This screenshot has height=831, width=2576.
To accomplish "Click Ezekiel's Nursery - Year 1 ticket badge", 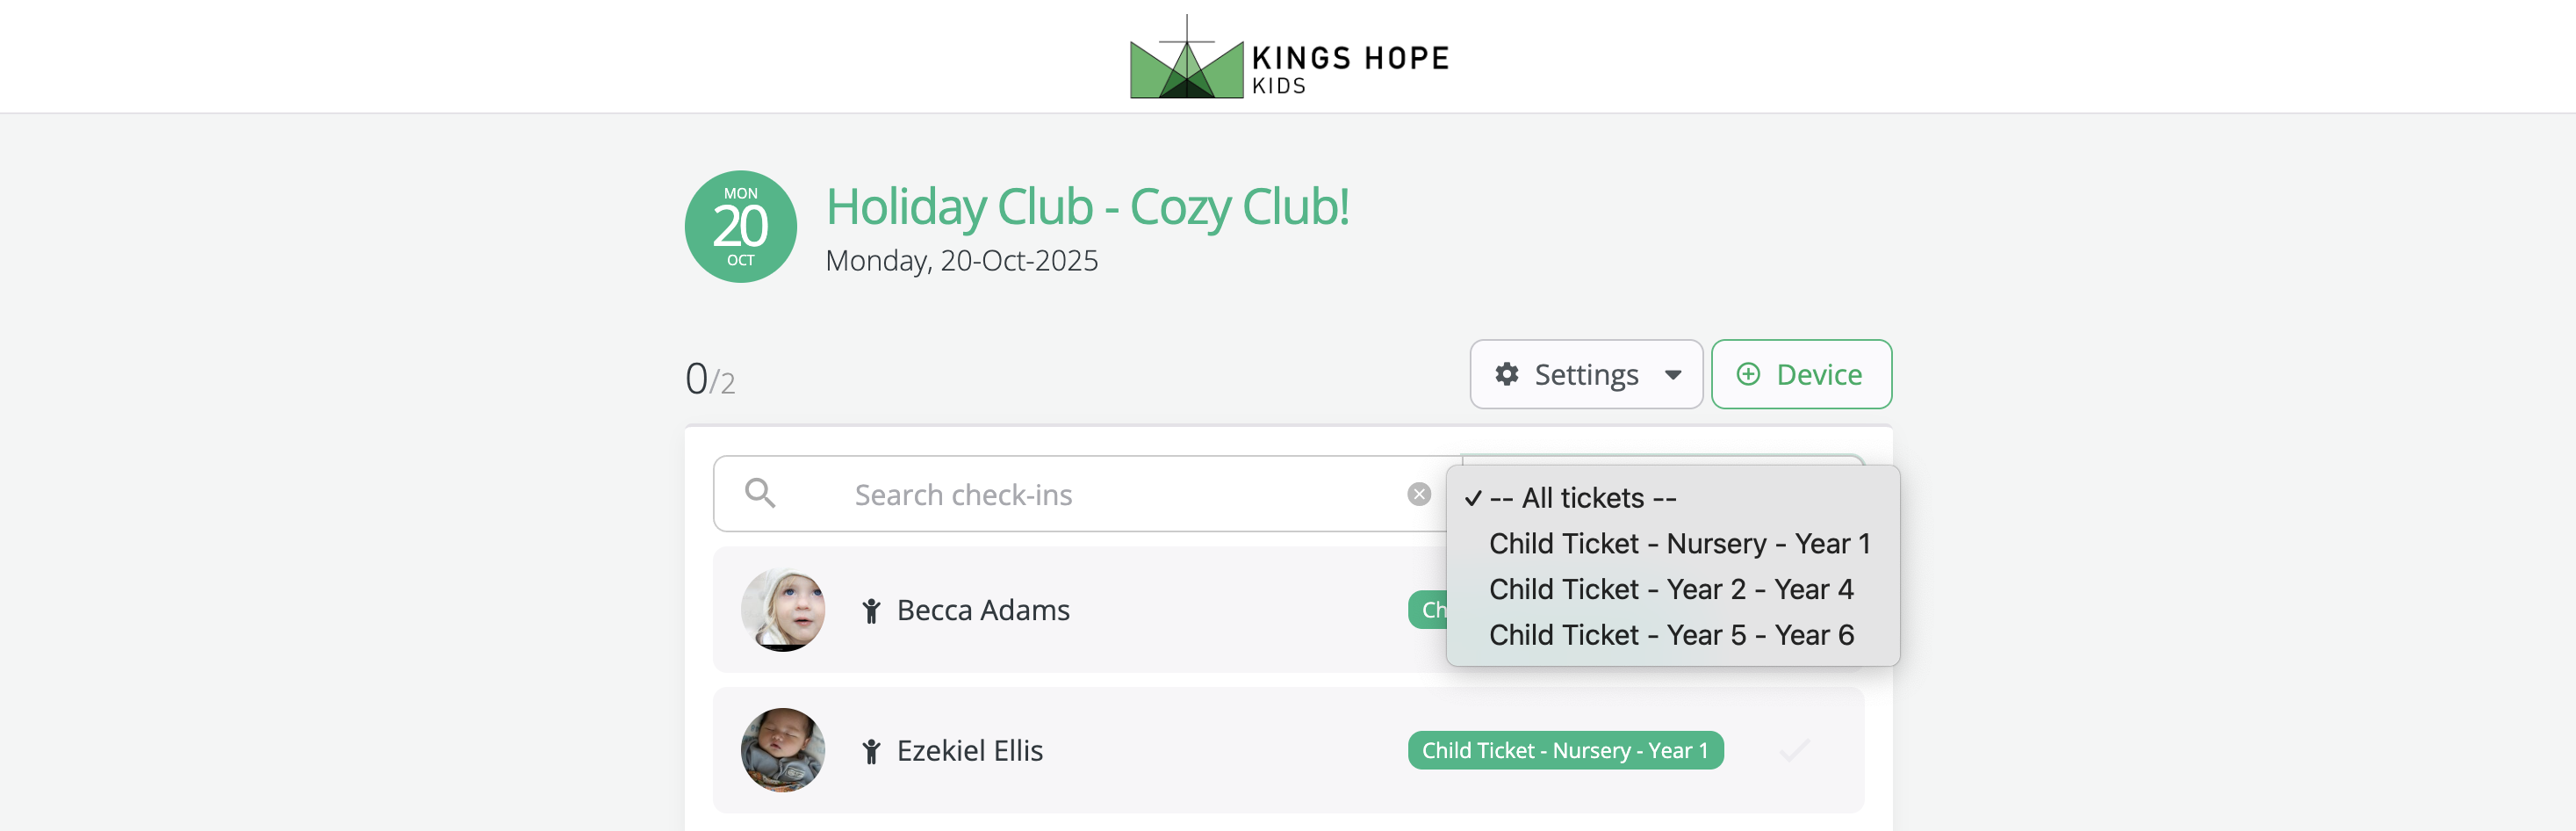I will click(1565, 750).
